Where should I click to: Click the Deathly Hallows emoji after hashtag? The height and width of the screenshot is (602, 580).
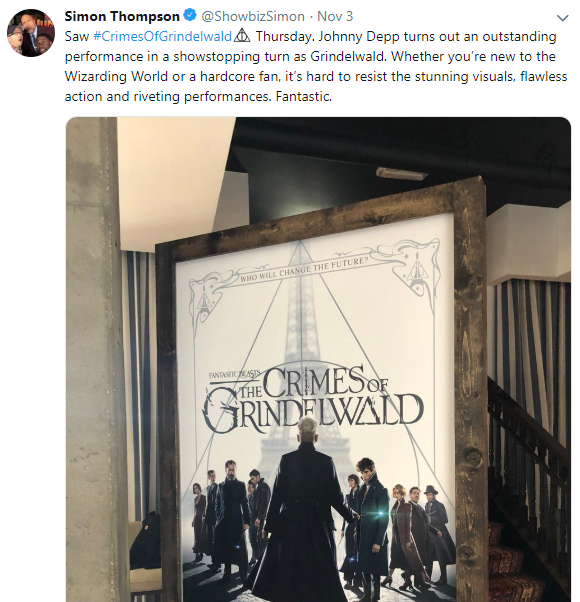click(242, 36)
